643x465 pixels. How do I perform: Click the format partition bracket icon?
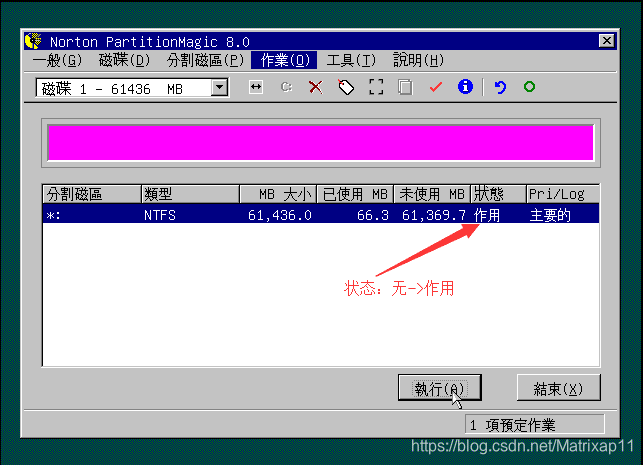click(x=376, y=87)
